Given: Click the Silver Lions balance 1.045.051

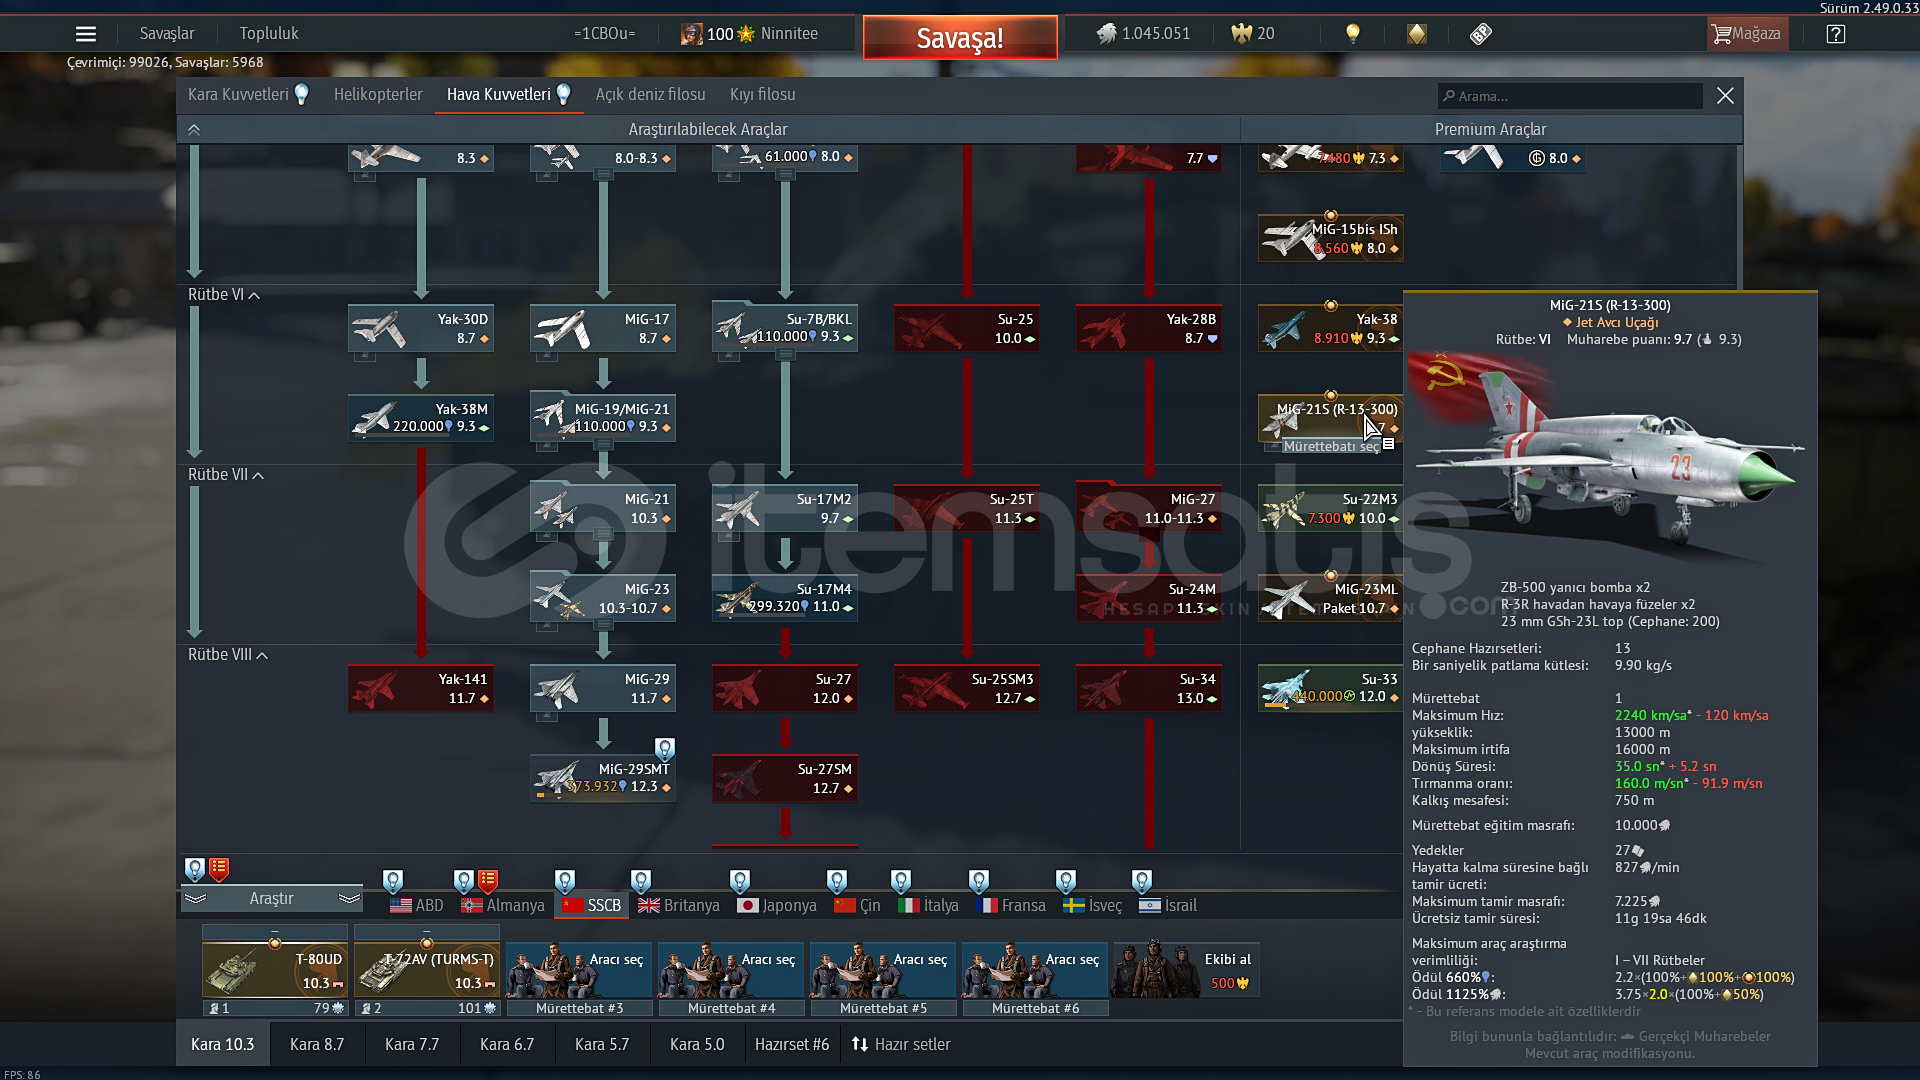Looking at the screenshot, I should point(1143,34).
